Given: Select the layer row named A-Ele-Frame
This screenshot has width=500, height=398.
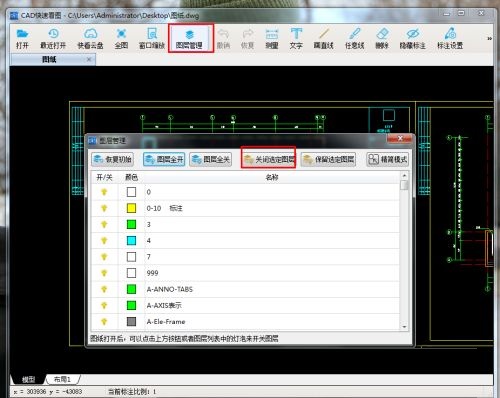Looking at the screenshot, I should tap(246, 321).
